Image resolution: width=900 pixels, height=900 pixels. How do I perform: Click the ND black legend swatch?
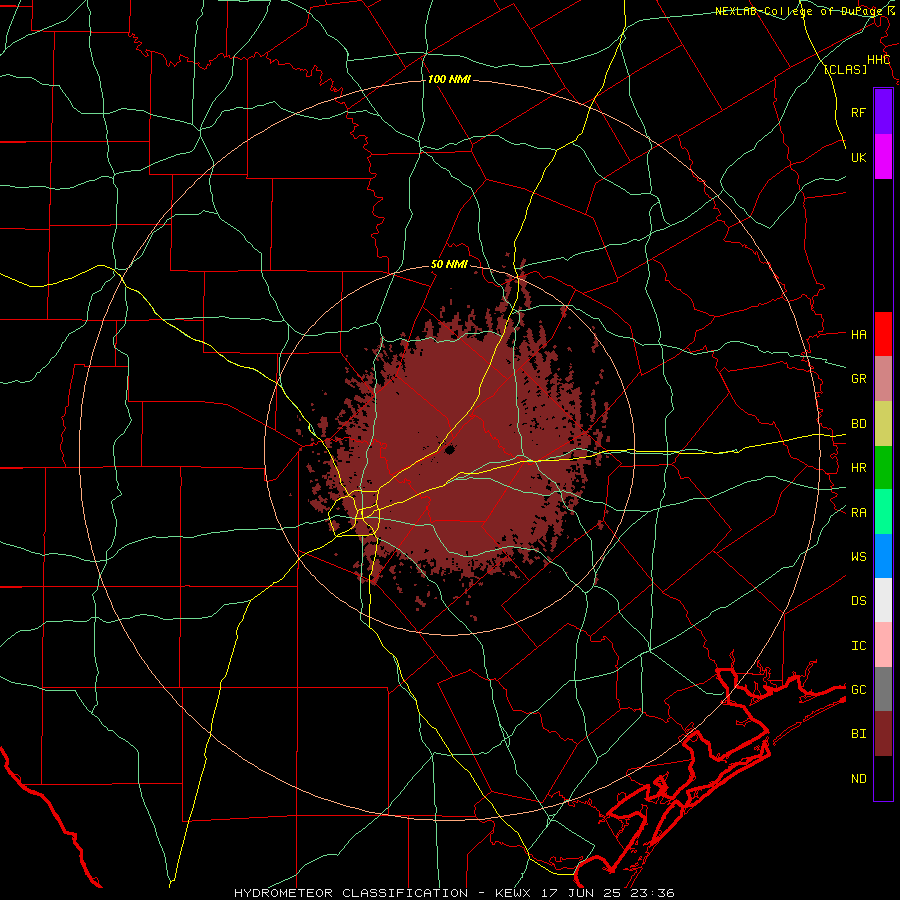883,778
